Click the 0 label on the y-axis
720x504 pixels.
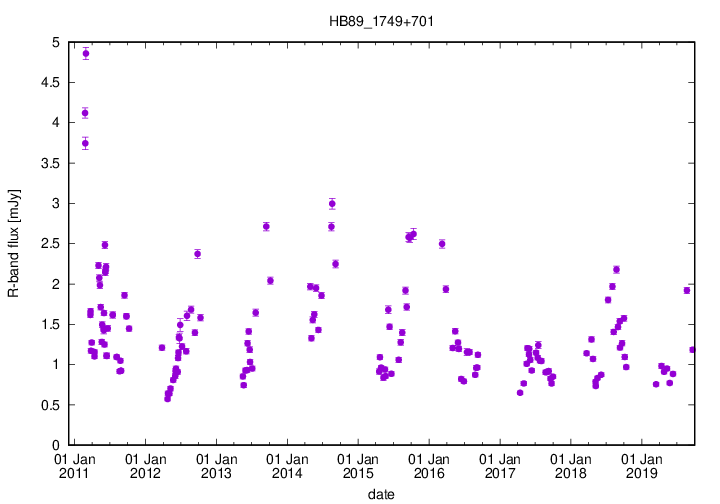click(x=56, y=445)
